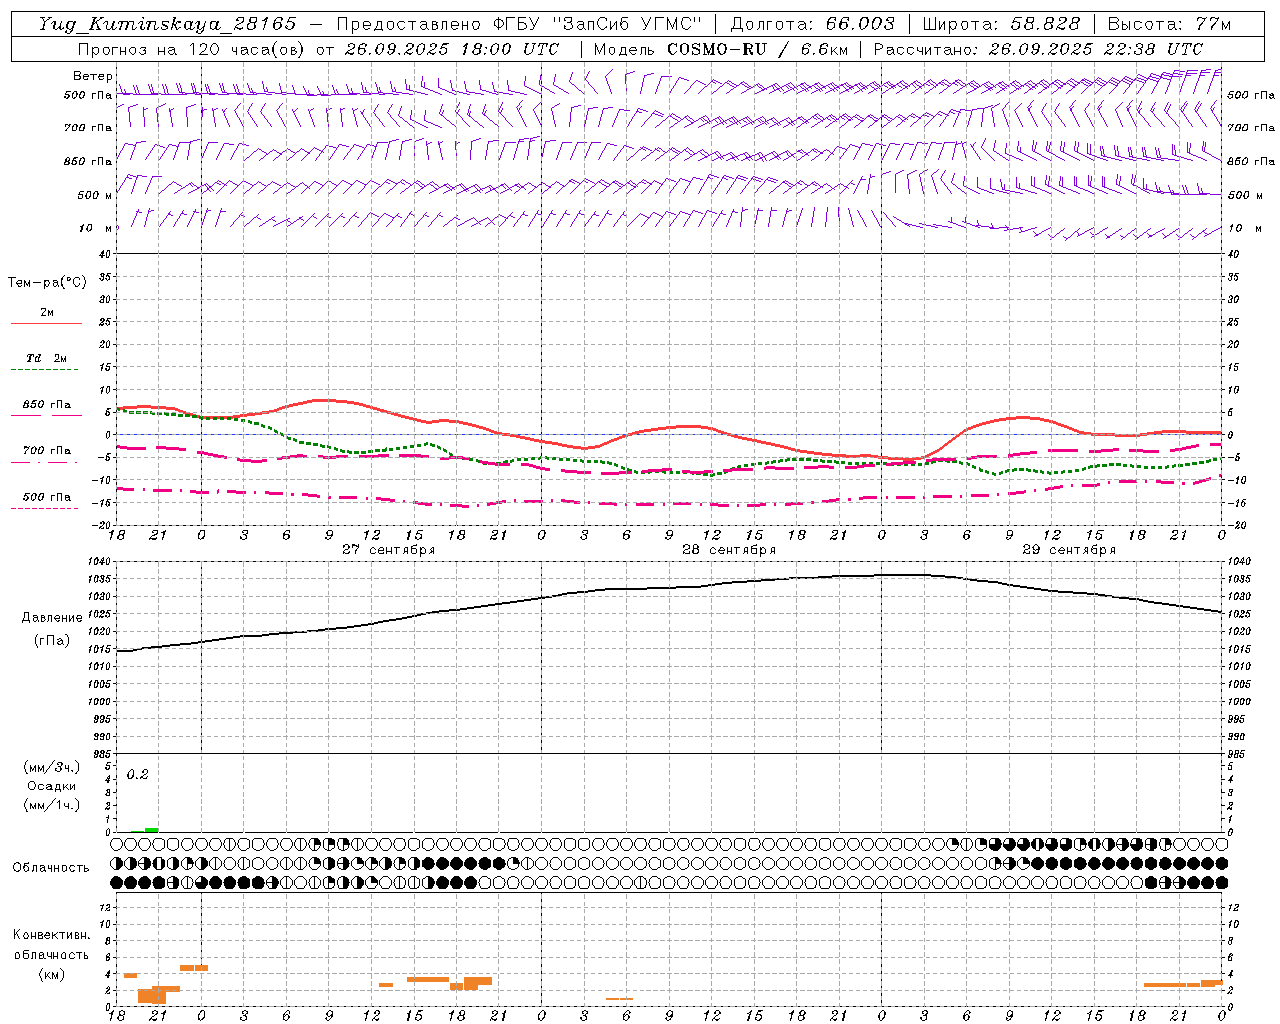1280x1024 pixels.
Task: Click the provider text ФГБУ "ЗапСиб УГМС"
Action: pos(598,24)
